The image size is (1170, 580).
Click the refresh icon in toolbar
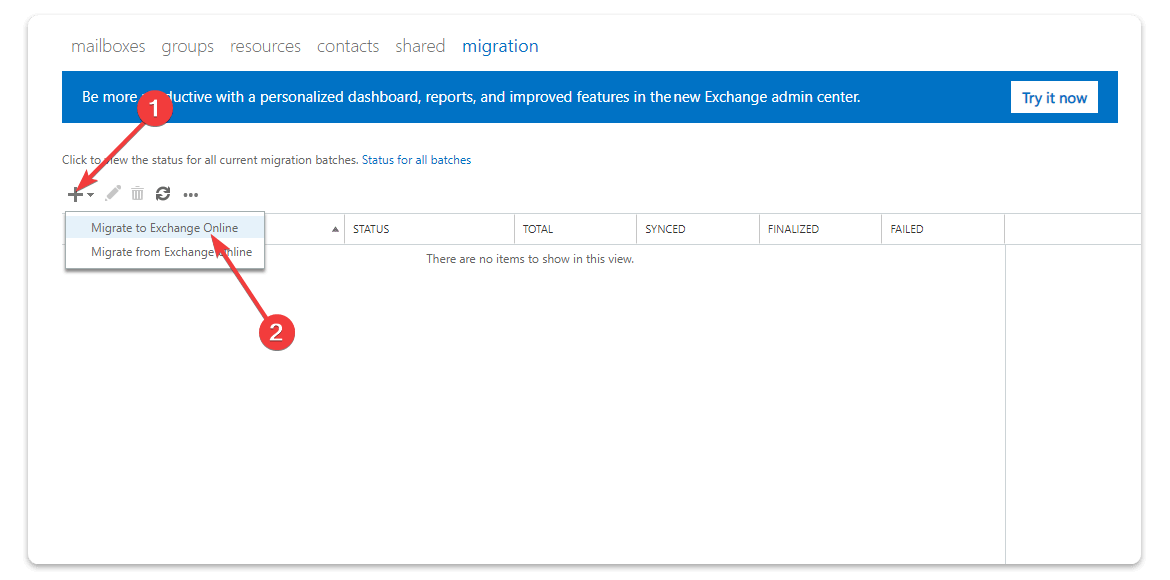point(163,194)
